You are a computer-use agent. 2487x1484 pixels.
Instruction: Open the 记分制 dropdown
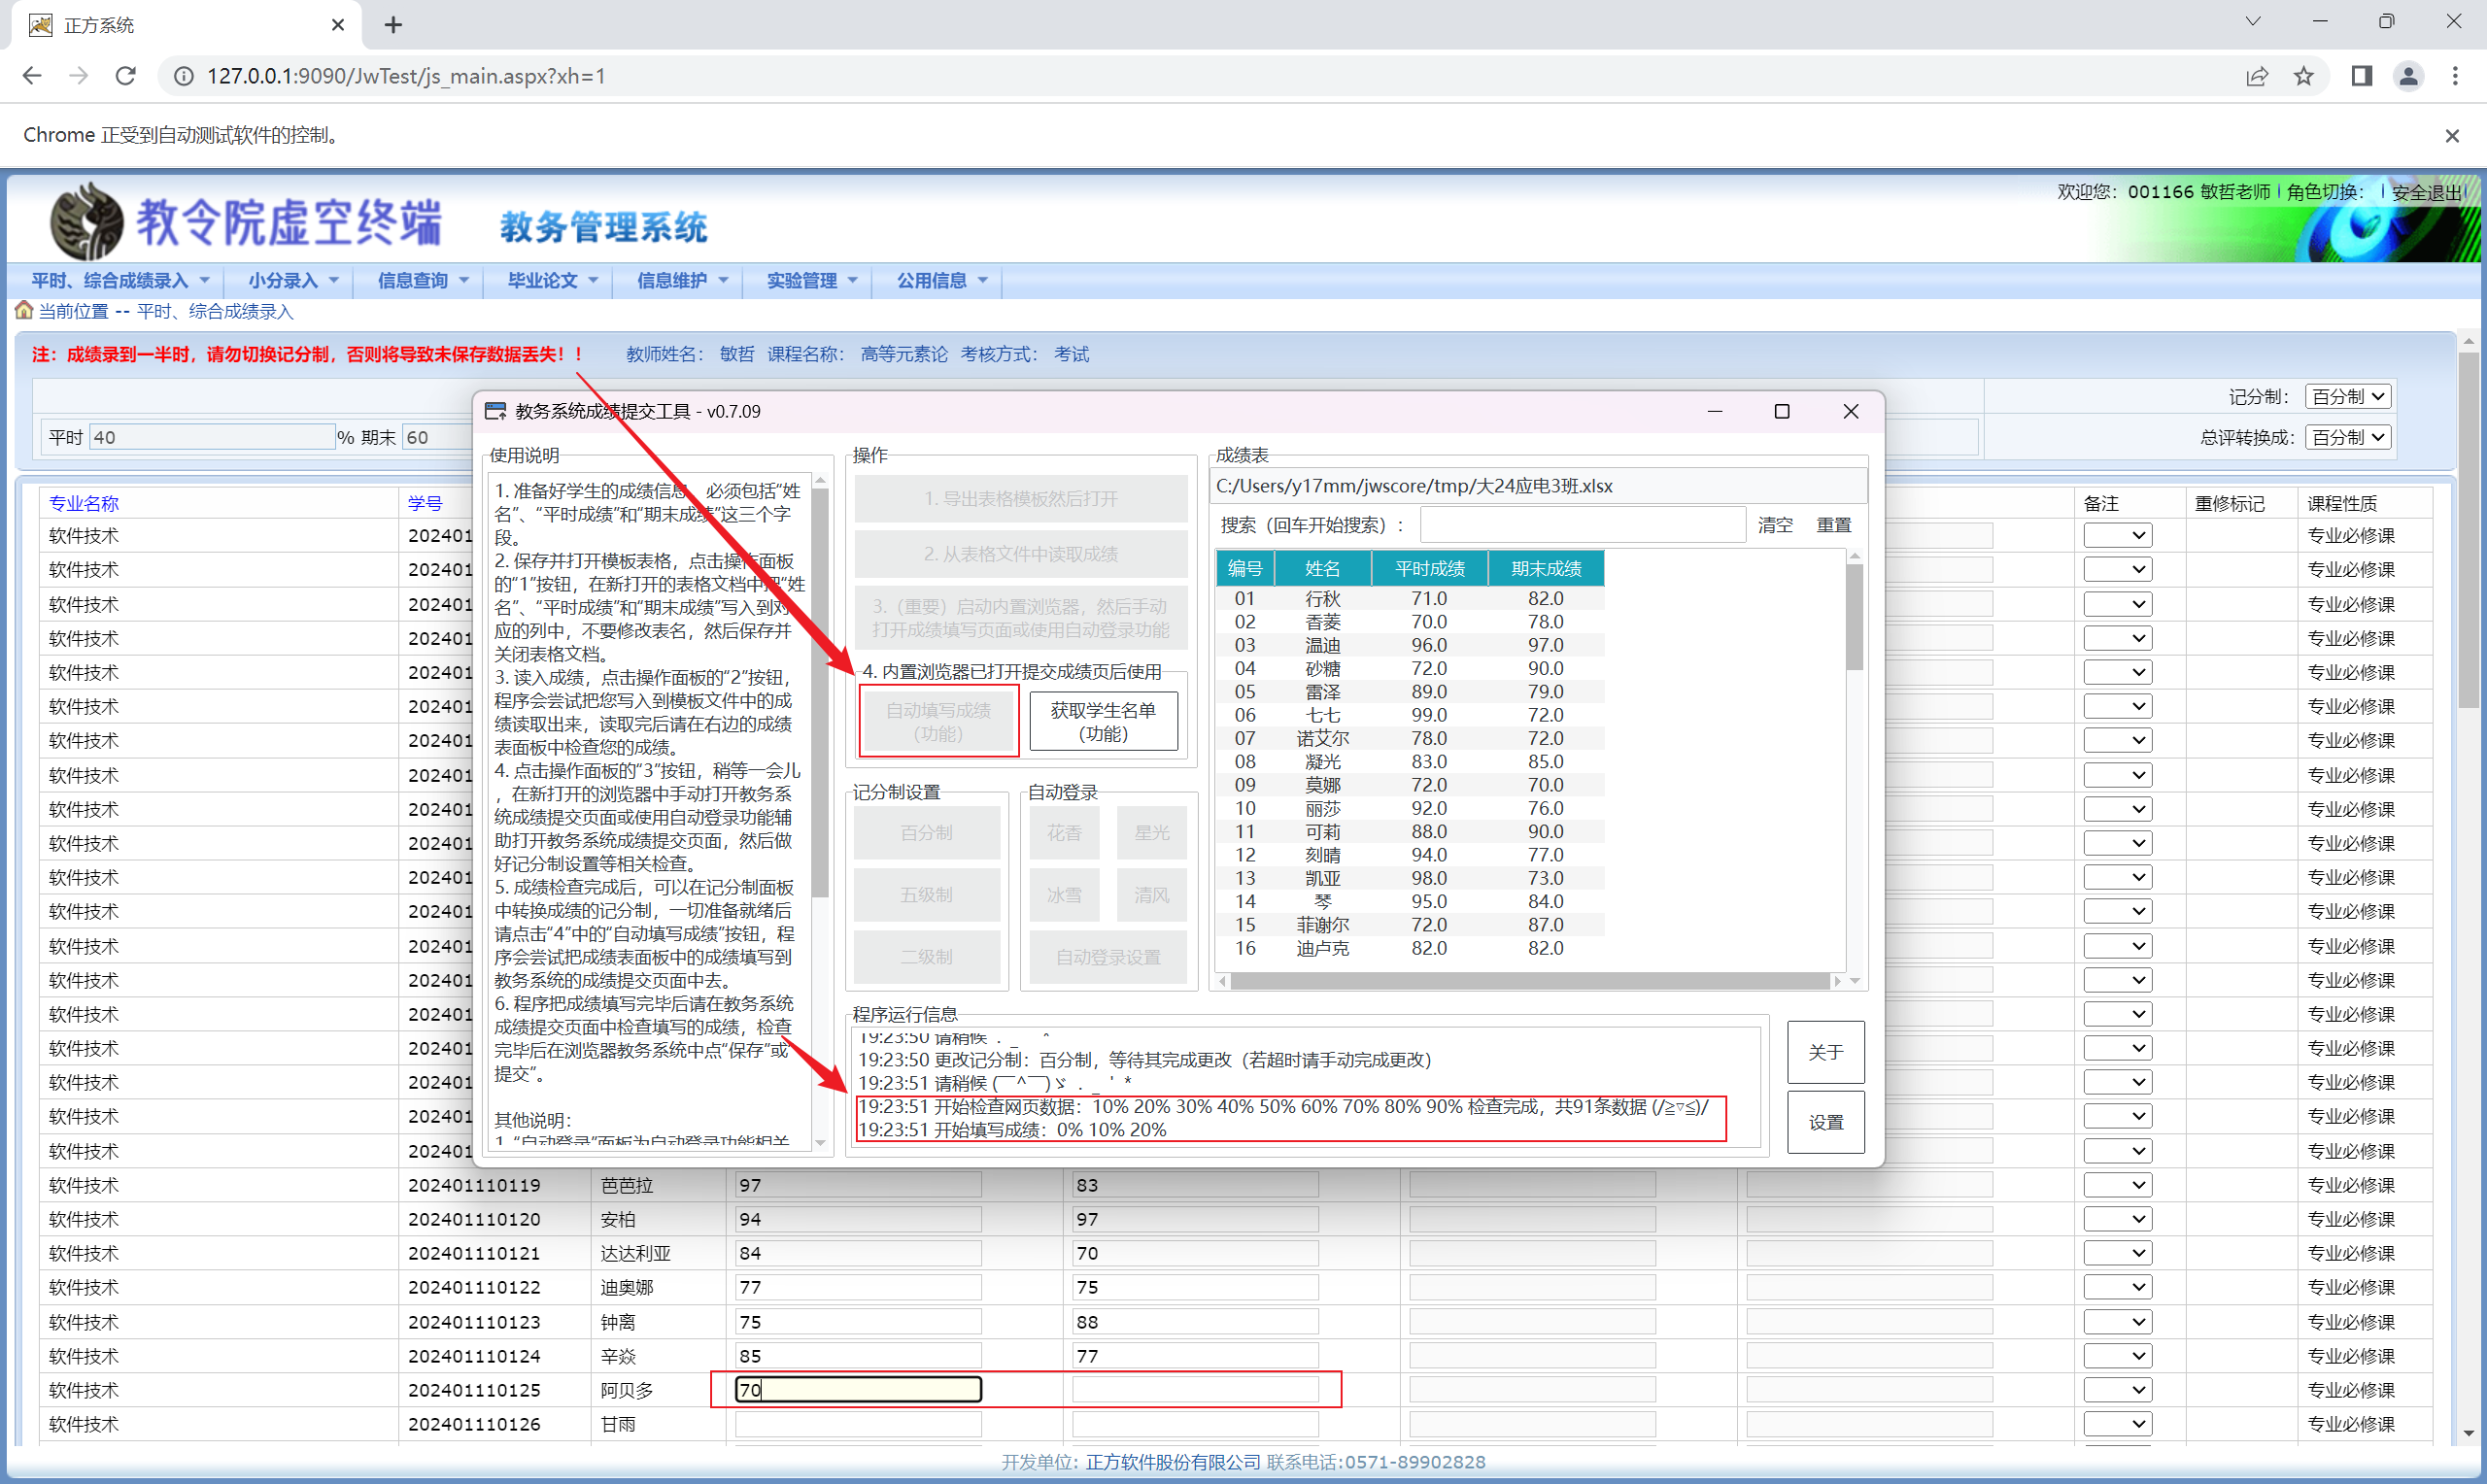point(2347,397)
